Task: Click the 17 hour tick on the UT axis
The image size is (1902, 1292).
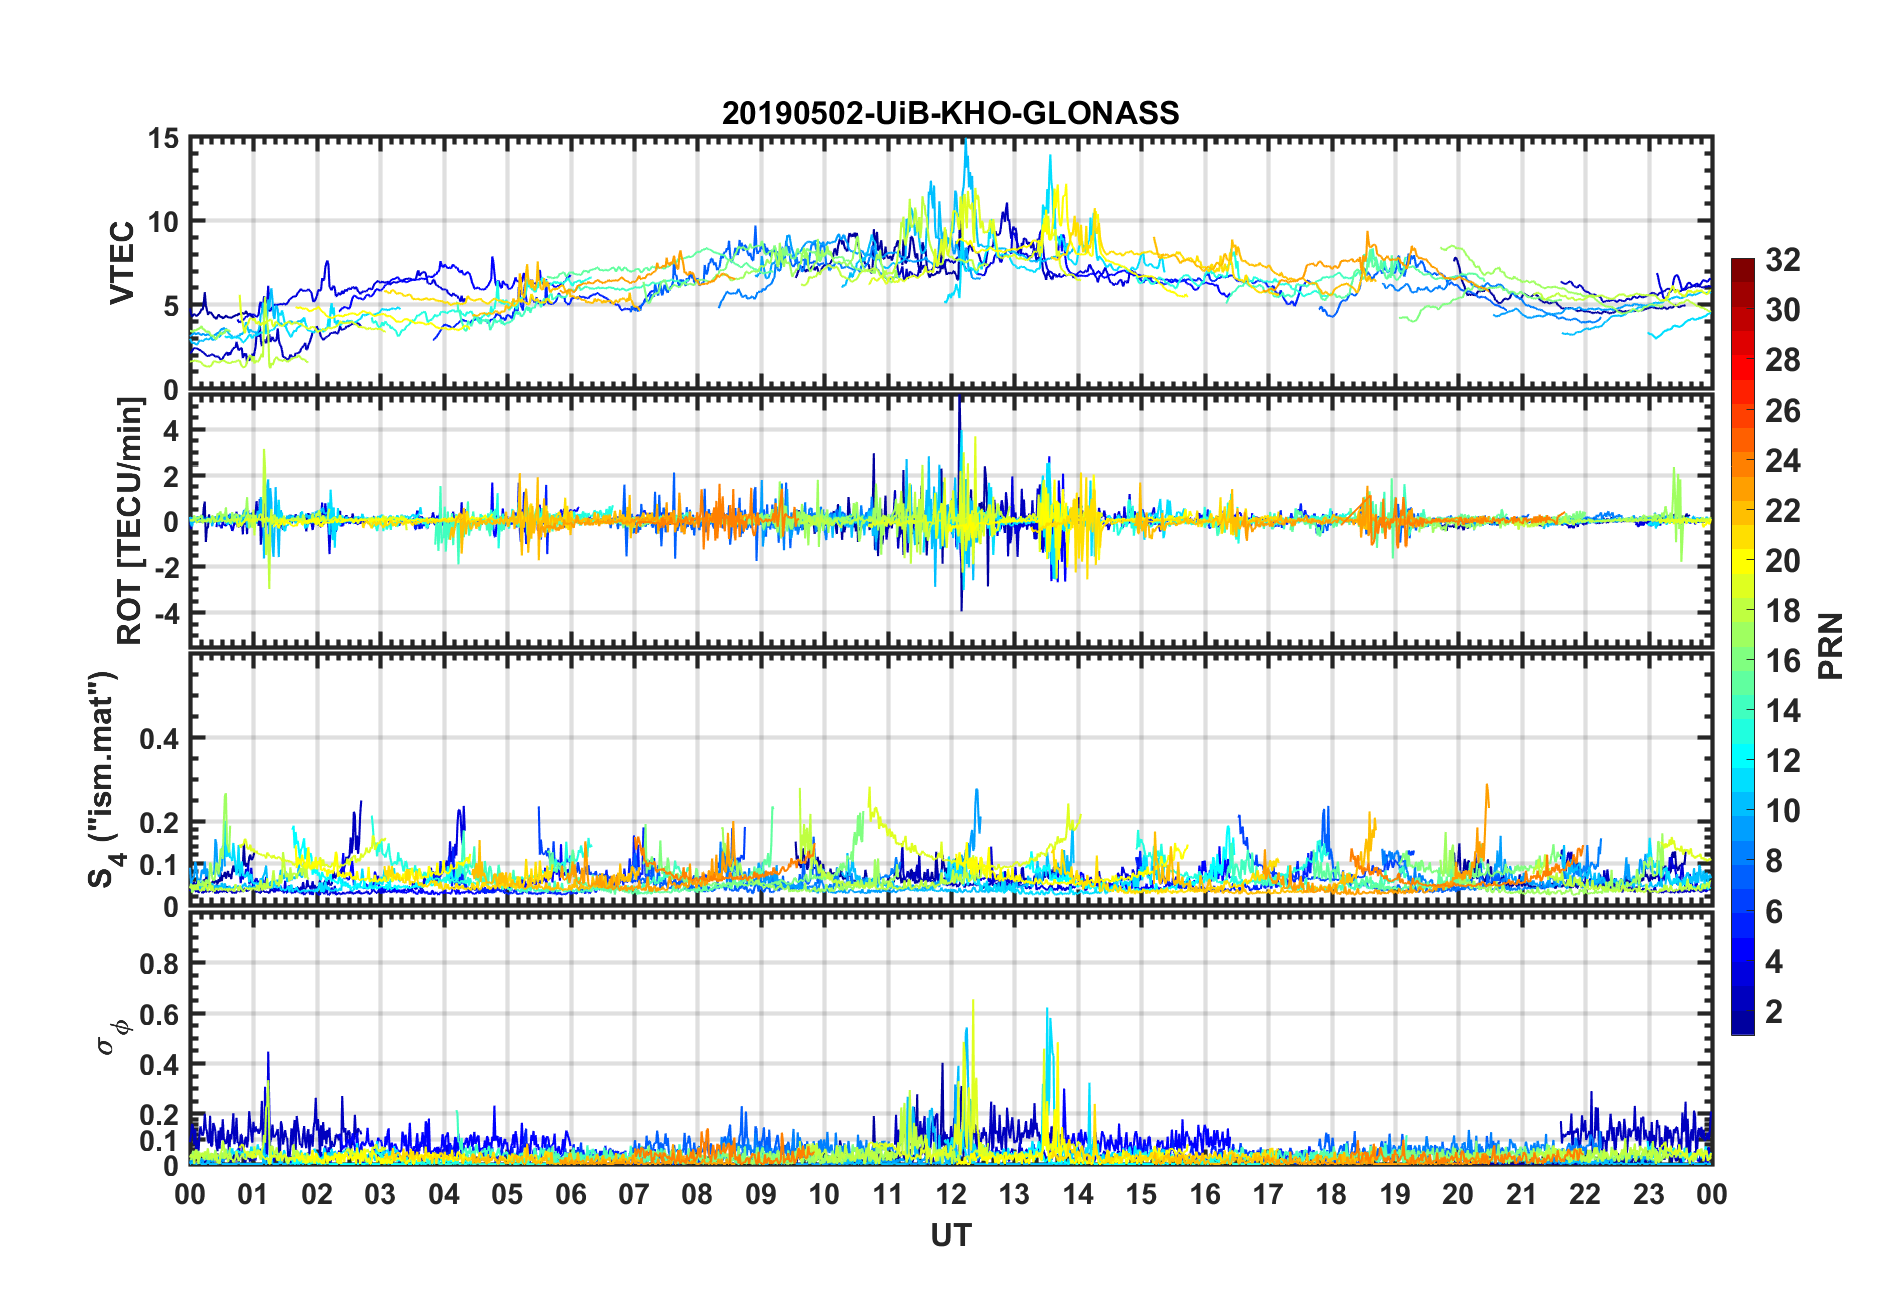Action: pyautogui.click(x=1268, y=1194)
